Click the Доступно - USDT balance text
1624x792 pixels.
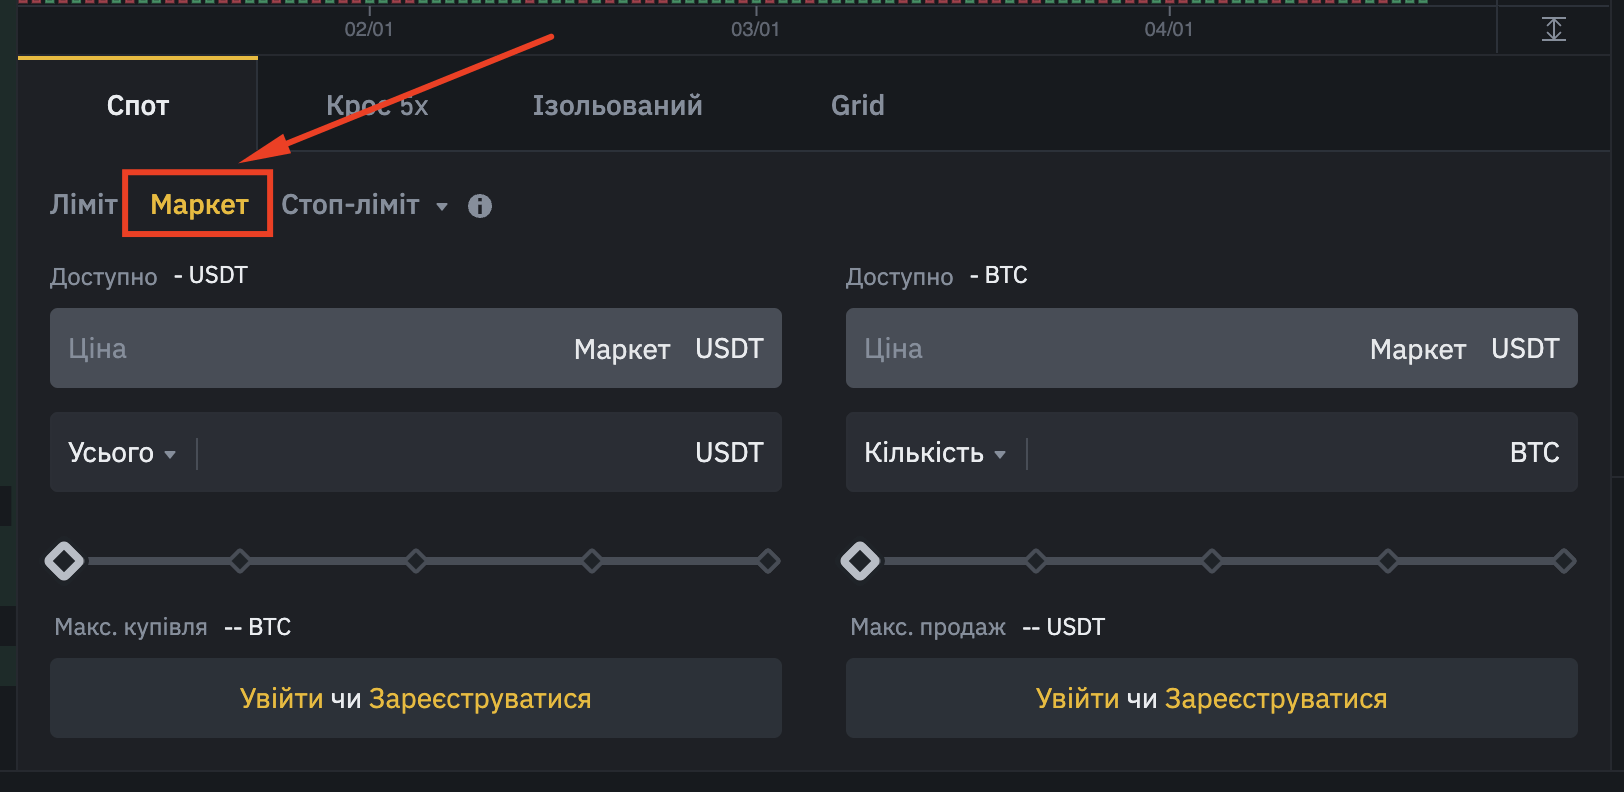point(149,276)
